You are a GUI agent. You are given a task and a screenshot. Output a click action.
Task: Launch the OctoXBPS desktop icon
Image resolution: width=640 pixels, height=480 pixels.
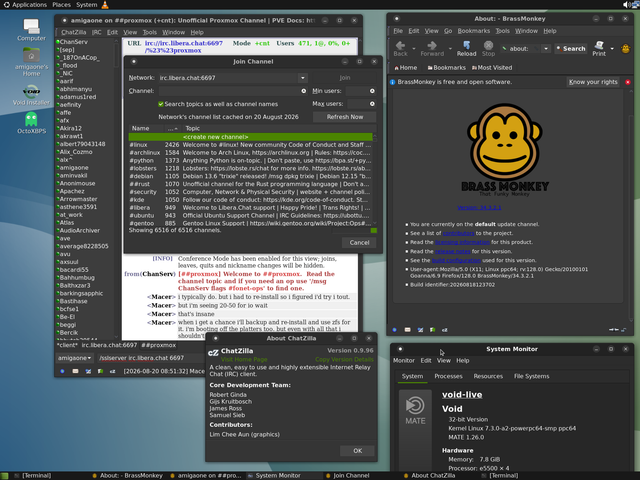point(31,123)
